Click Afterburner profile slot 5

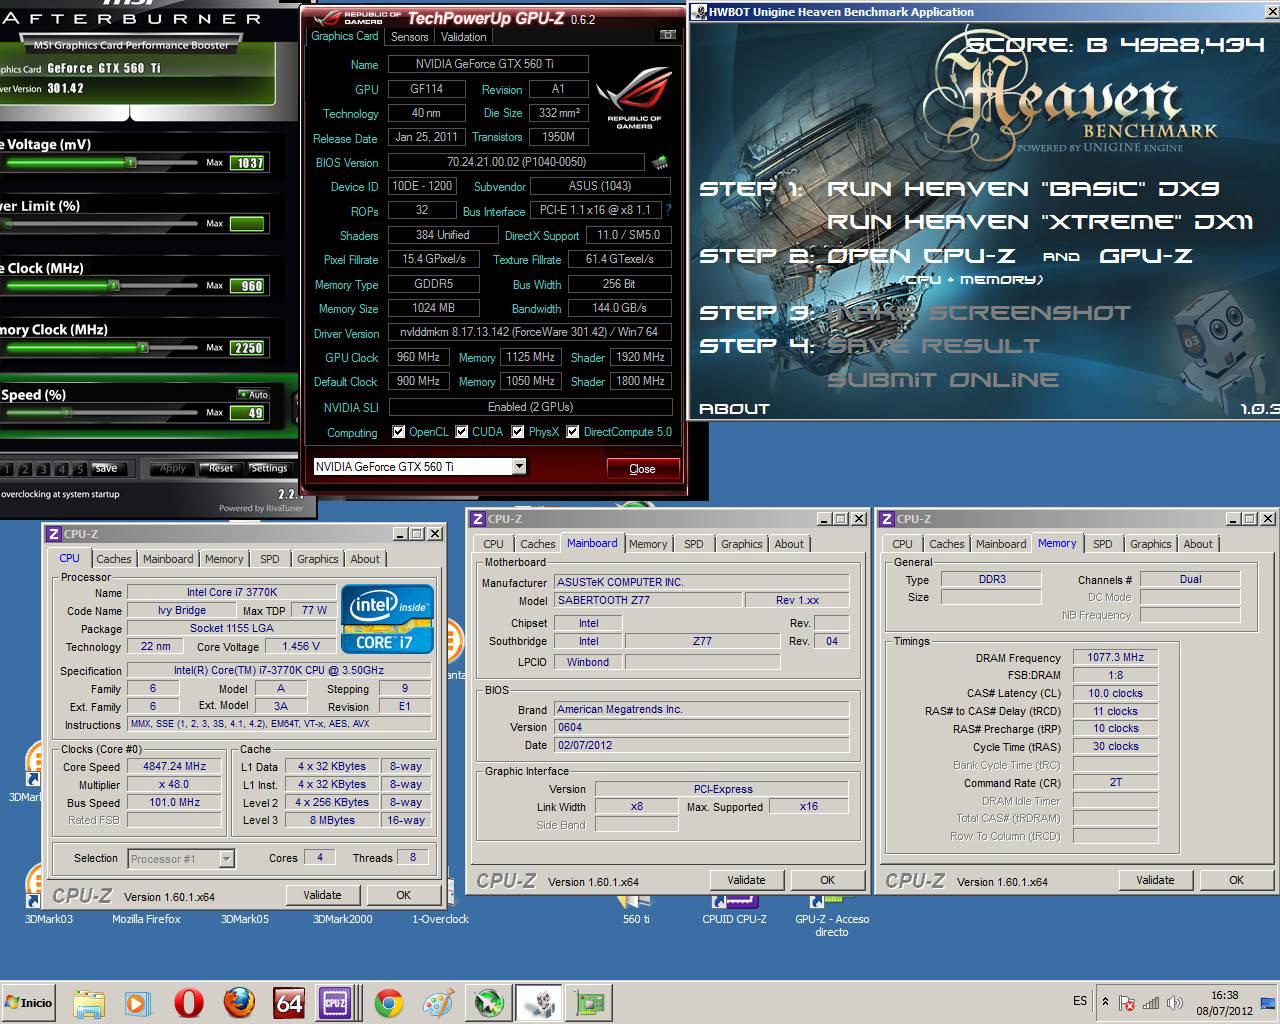tap(78, 469)
